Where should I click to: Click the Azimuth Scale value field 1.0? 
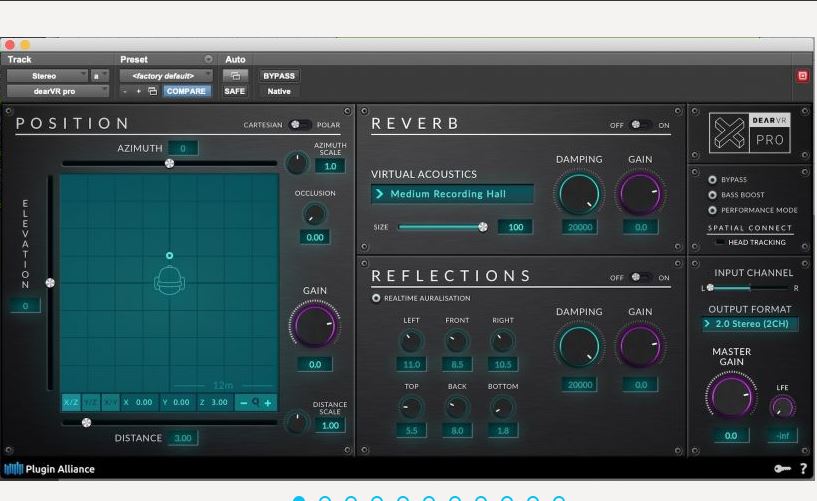click(330, 166)
